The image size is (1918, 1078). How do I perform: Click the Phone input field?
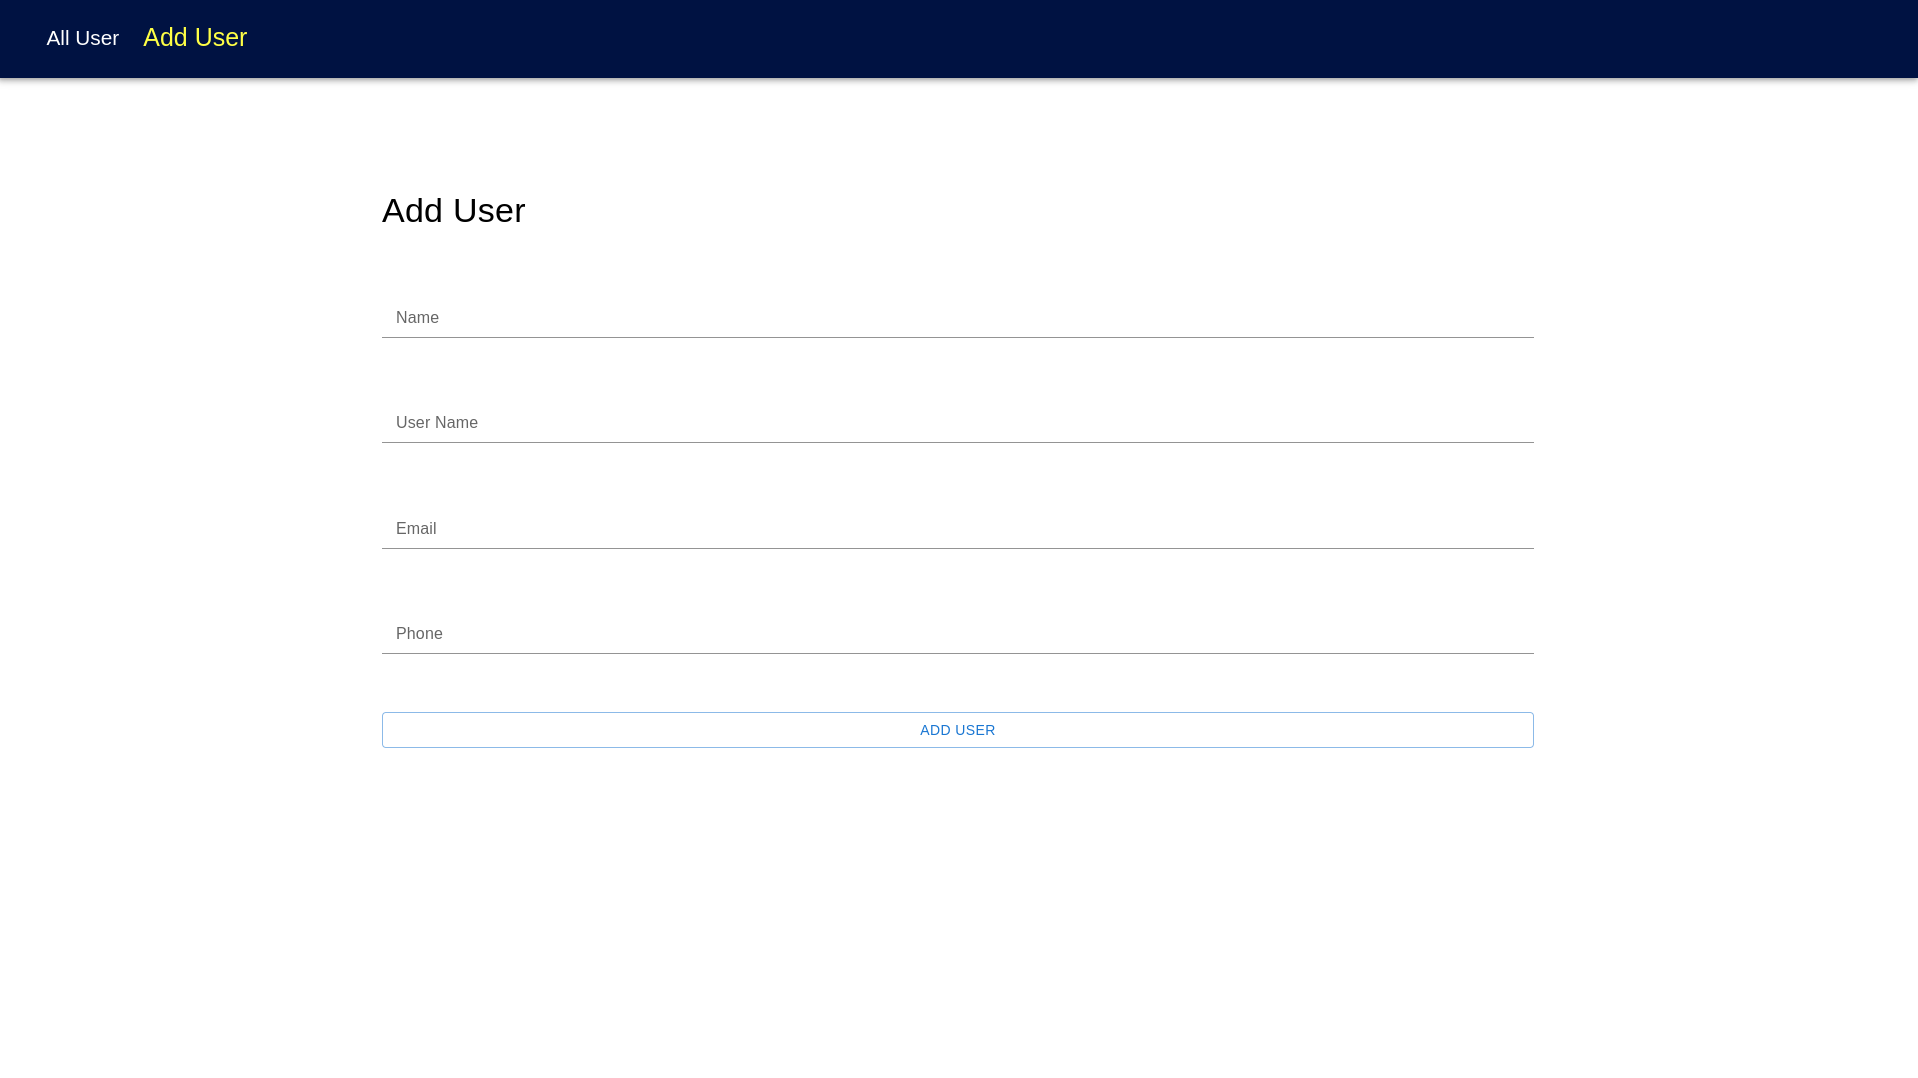click(x=957, y=634)
